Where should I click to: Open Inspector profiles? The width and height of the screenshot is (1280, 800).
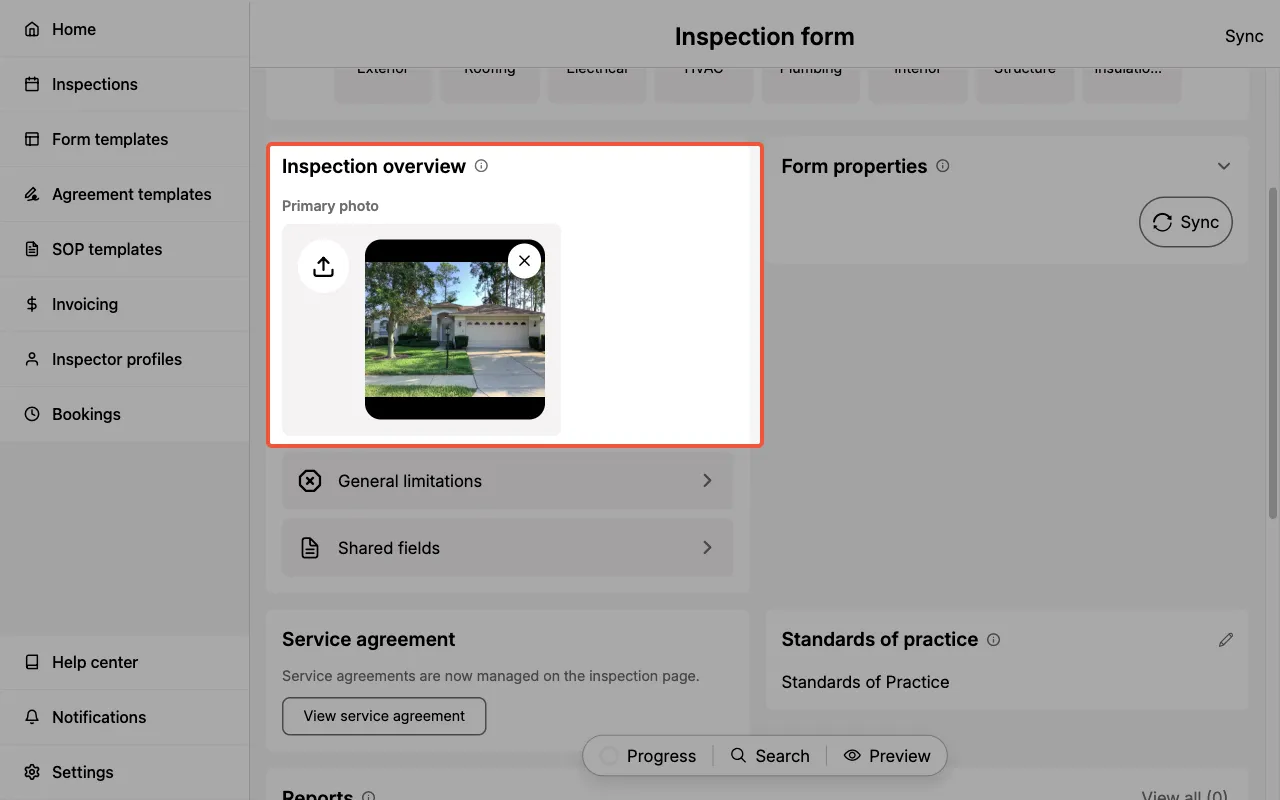124,359
